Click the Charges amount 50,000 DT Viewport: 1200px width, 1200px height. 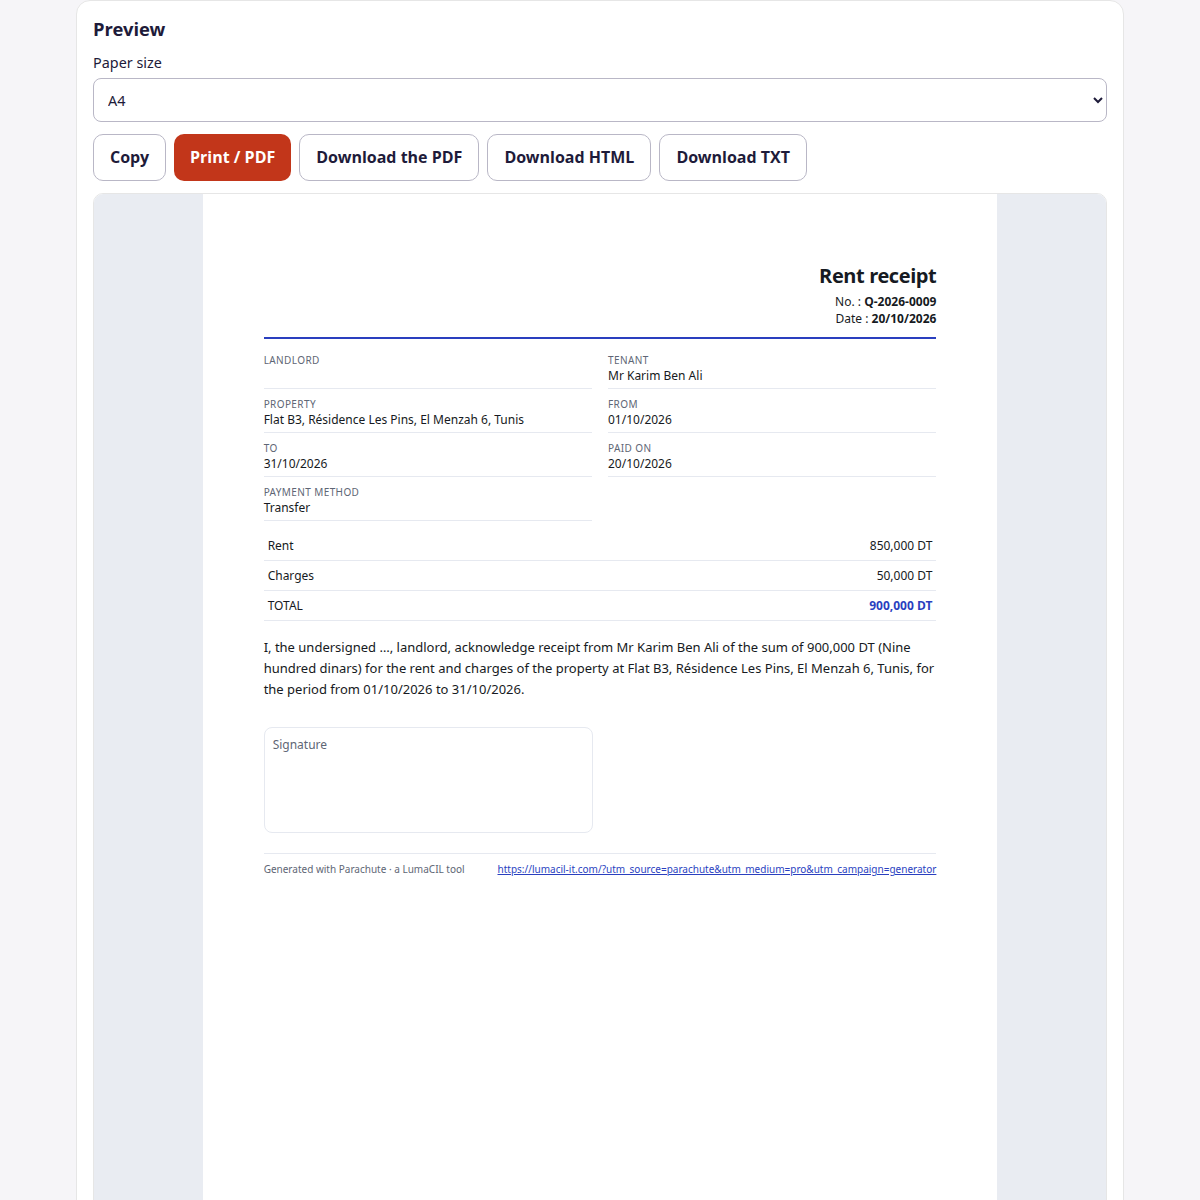click(x=904, y=576)
